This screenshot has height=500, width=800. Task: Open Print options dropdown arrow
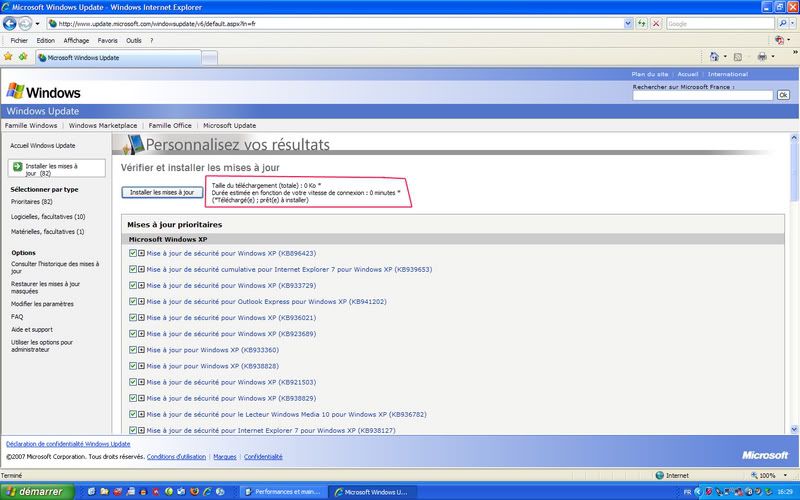[x=773, y=57]
